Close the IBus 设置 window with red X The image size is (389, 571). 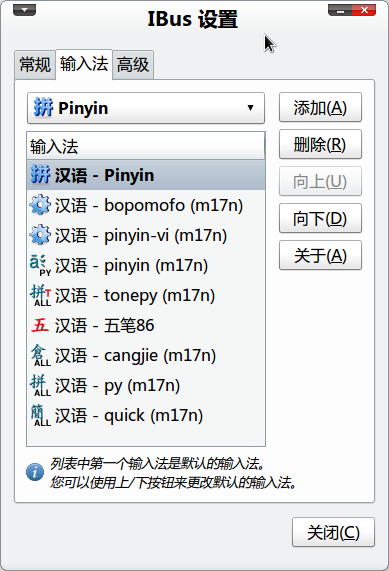364,10
